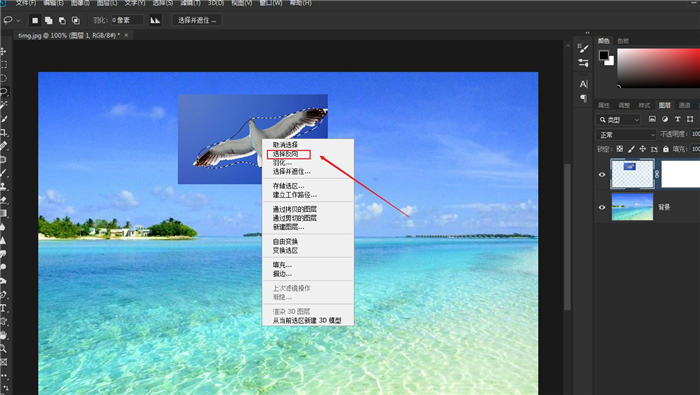Open the 选择(S) menu
The width and height of the screenshot is (700, 395).
tap(162, 3)
